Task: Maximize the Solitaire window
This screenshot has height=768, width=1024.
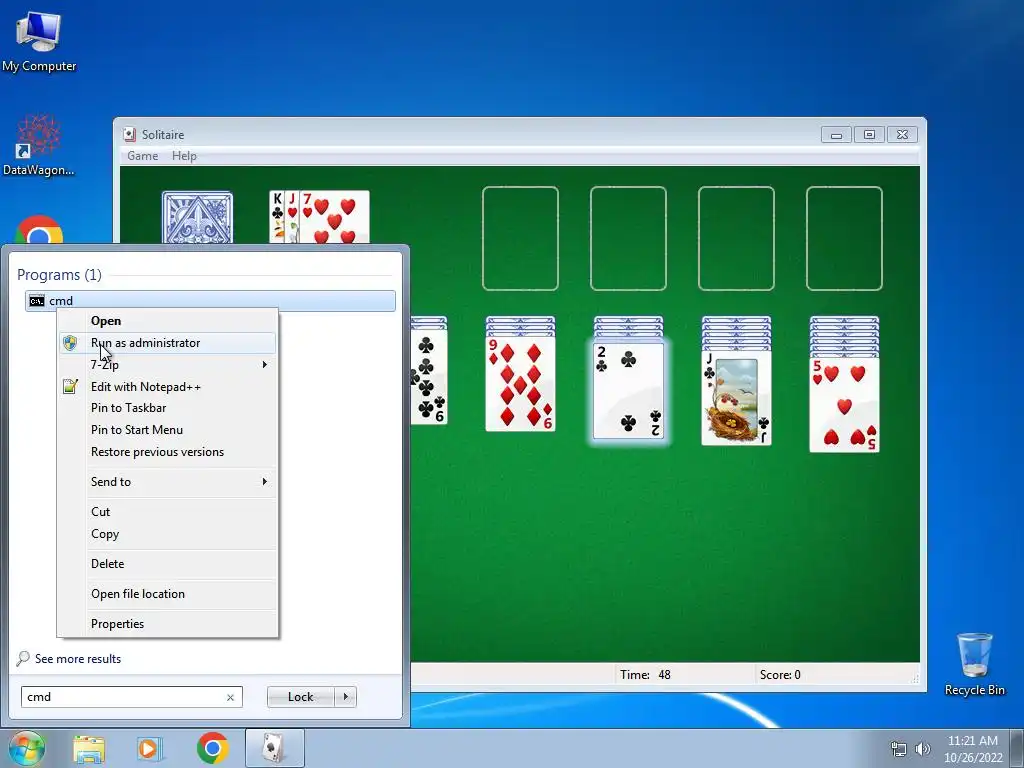Action: tap(869, 135)
